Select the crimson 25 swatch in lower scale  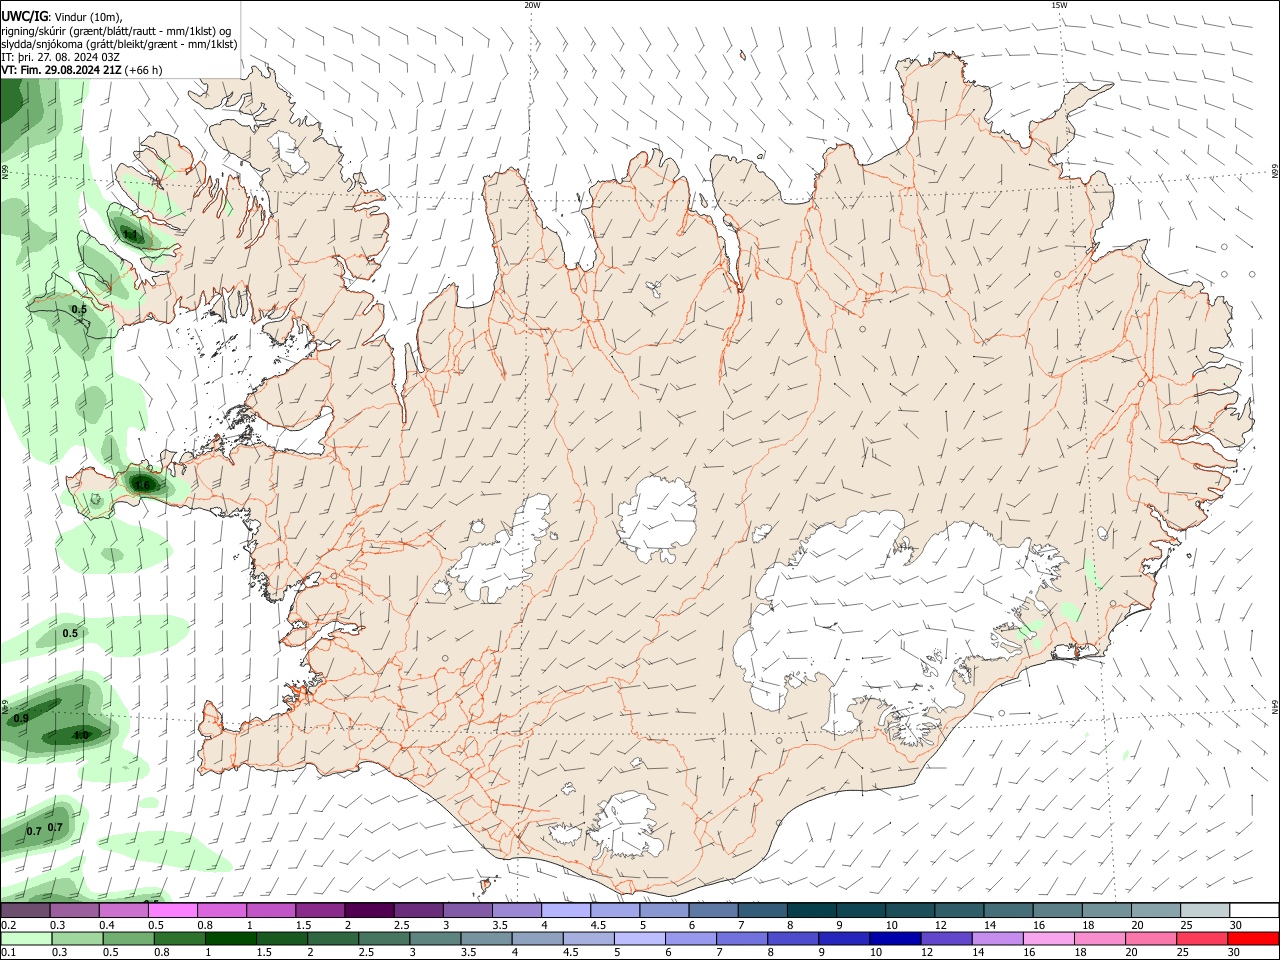click(1201, 938)
